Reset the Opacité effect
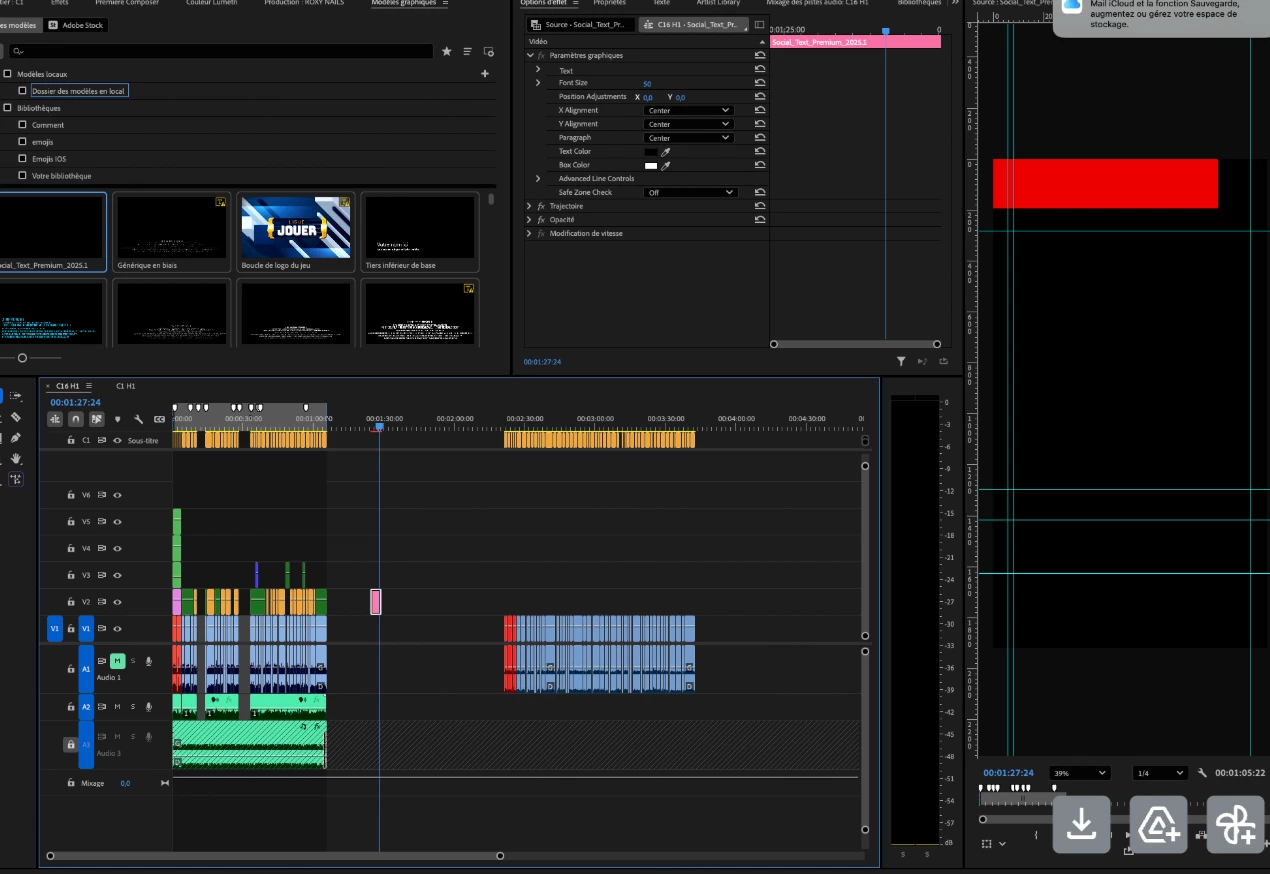Screen dimensions: 1270x874 760,219
